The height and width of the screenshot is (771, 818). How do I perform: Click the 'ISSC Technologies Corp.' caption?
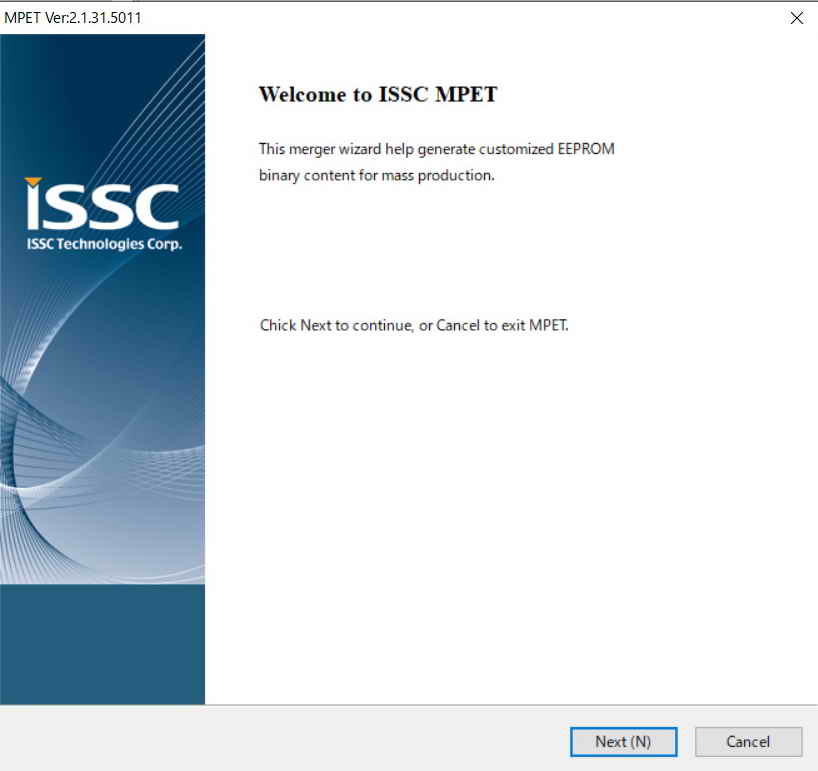104,244
